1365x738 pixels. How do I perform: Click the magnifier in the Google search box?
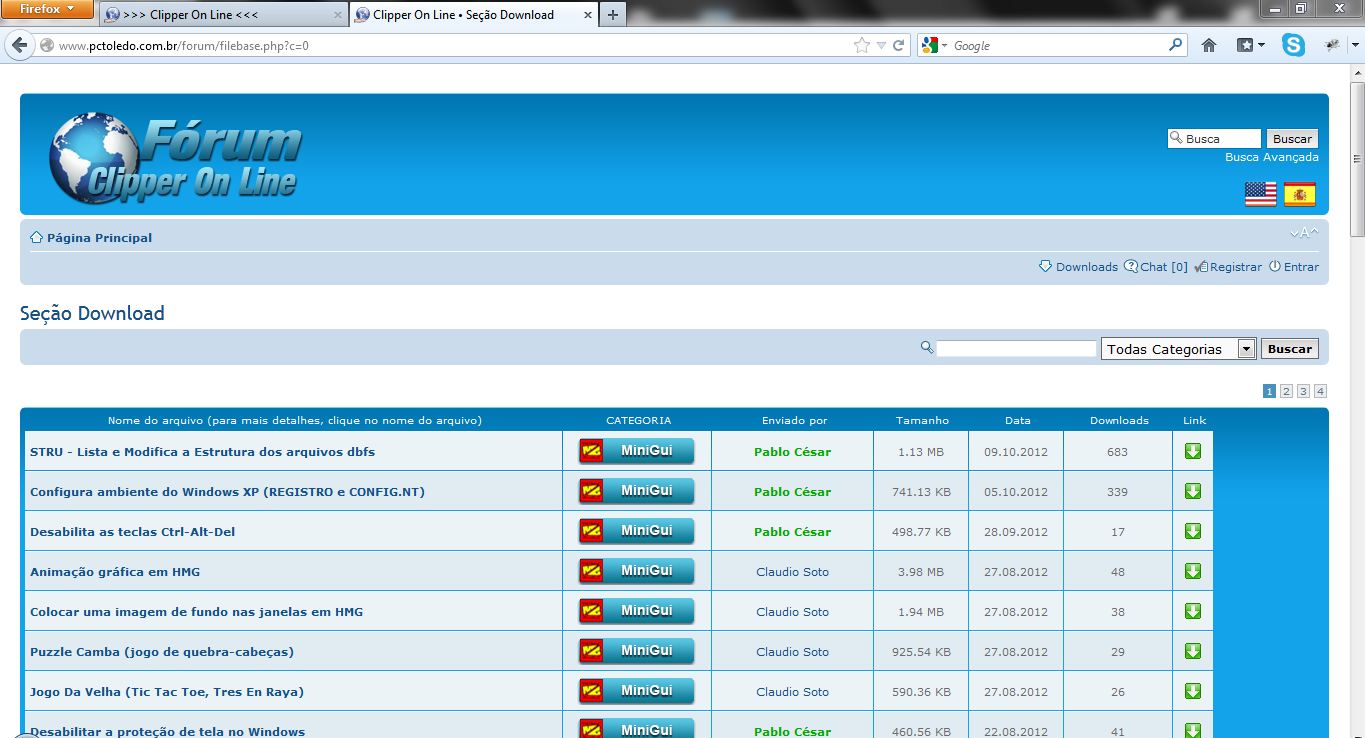[1176, 45]
